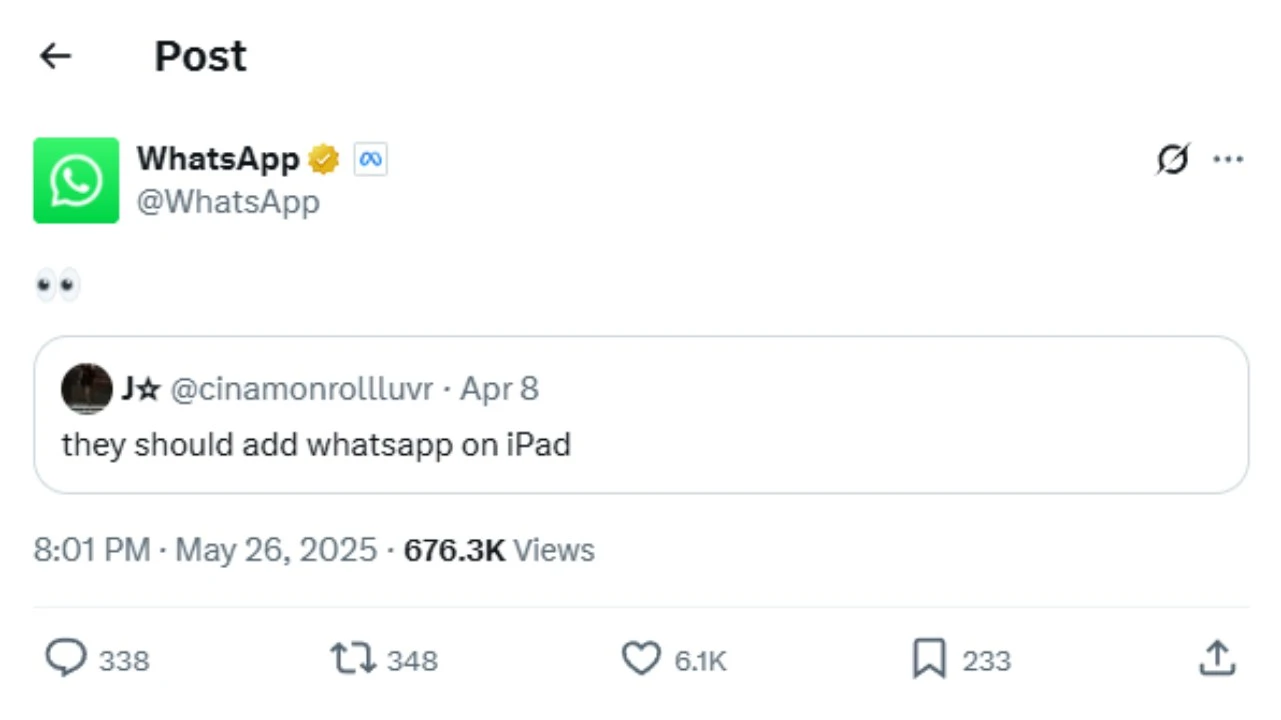Viewport: 1281px width, 720px height.
Task: Repost the WhatsApp post
Action: (x=353, y=659)
